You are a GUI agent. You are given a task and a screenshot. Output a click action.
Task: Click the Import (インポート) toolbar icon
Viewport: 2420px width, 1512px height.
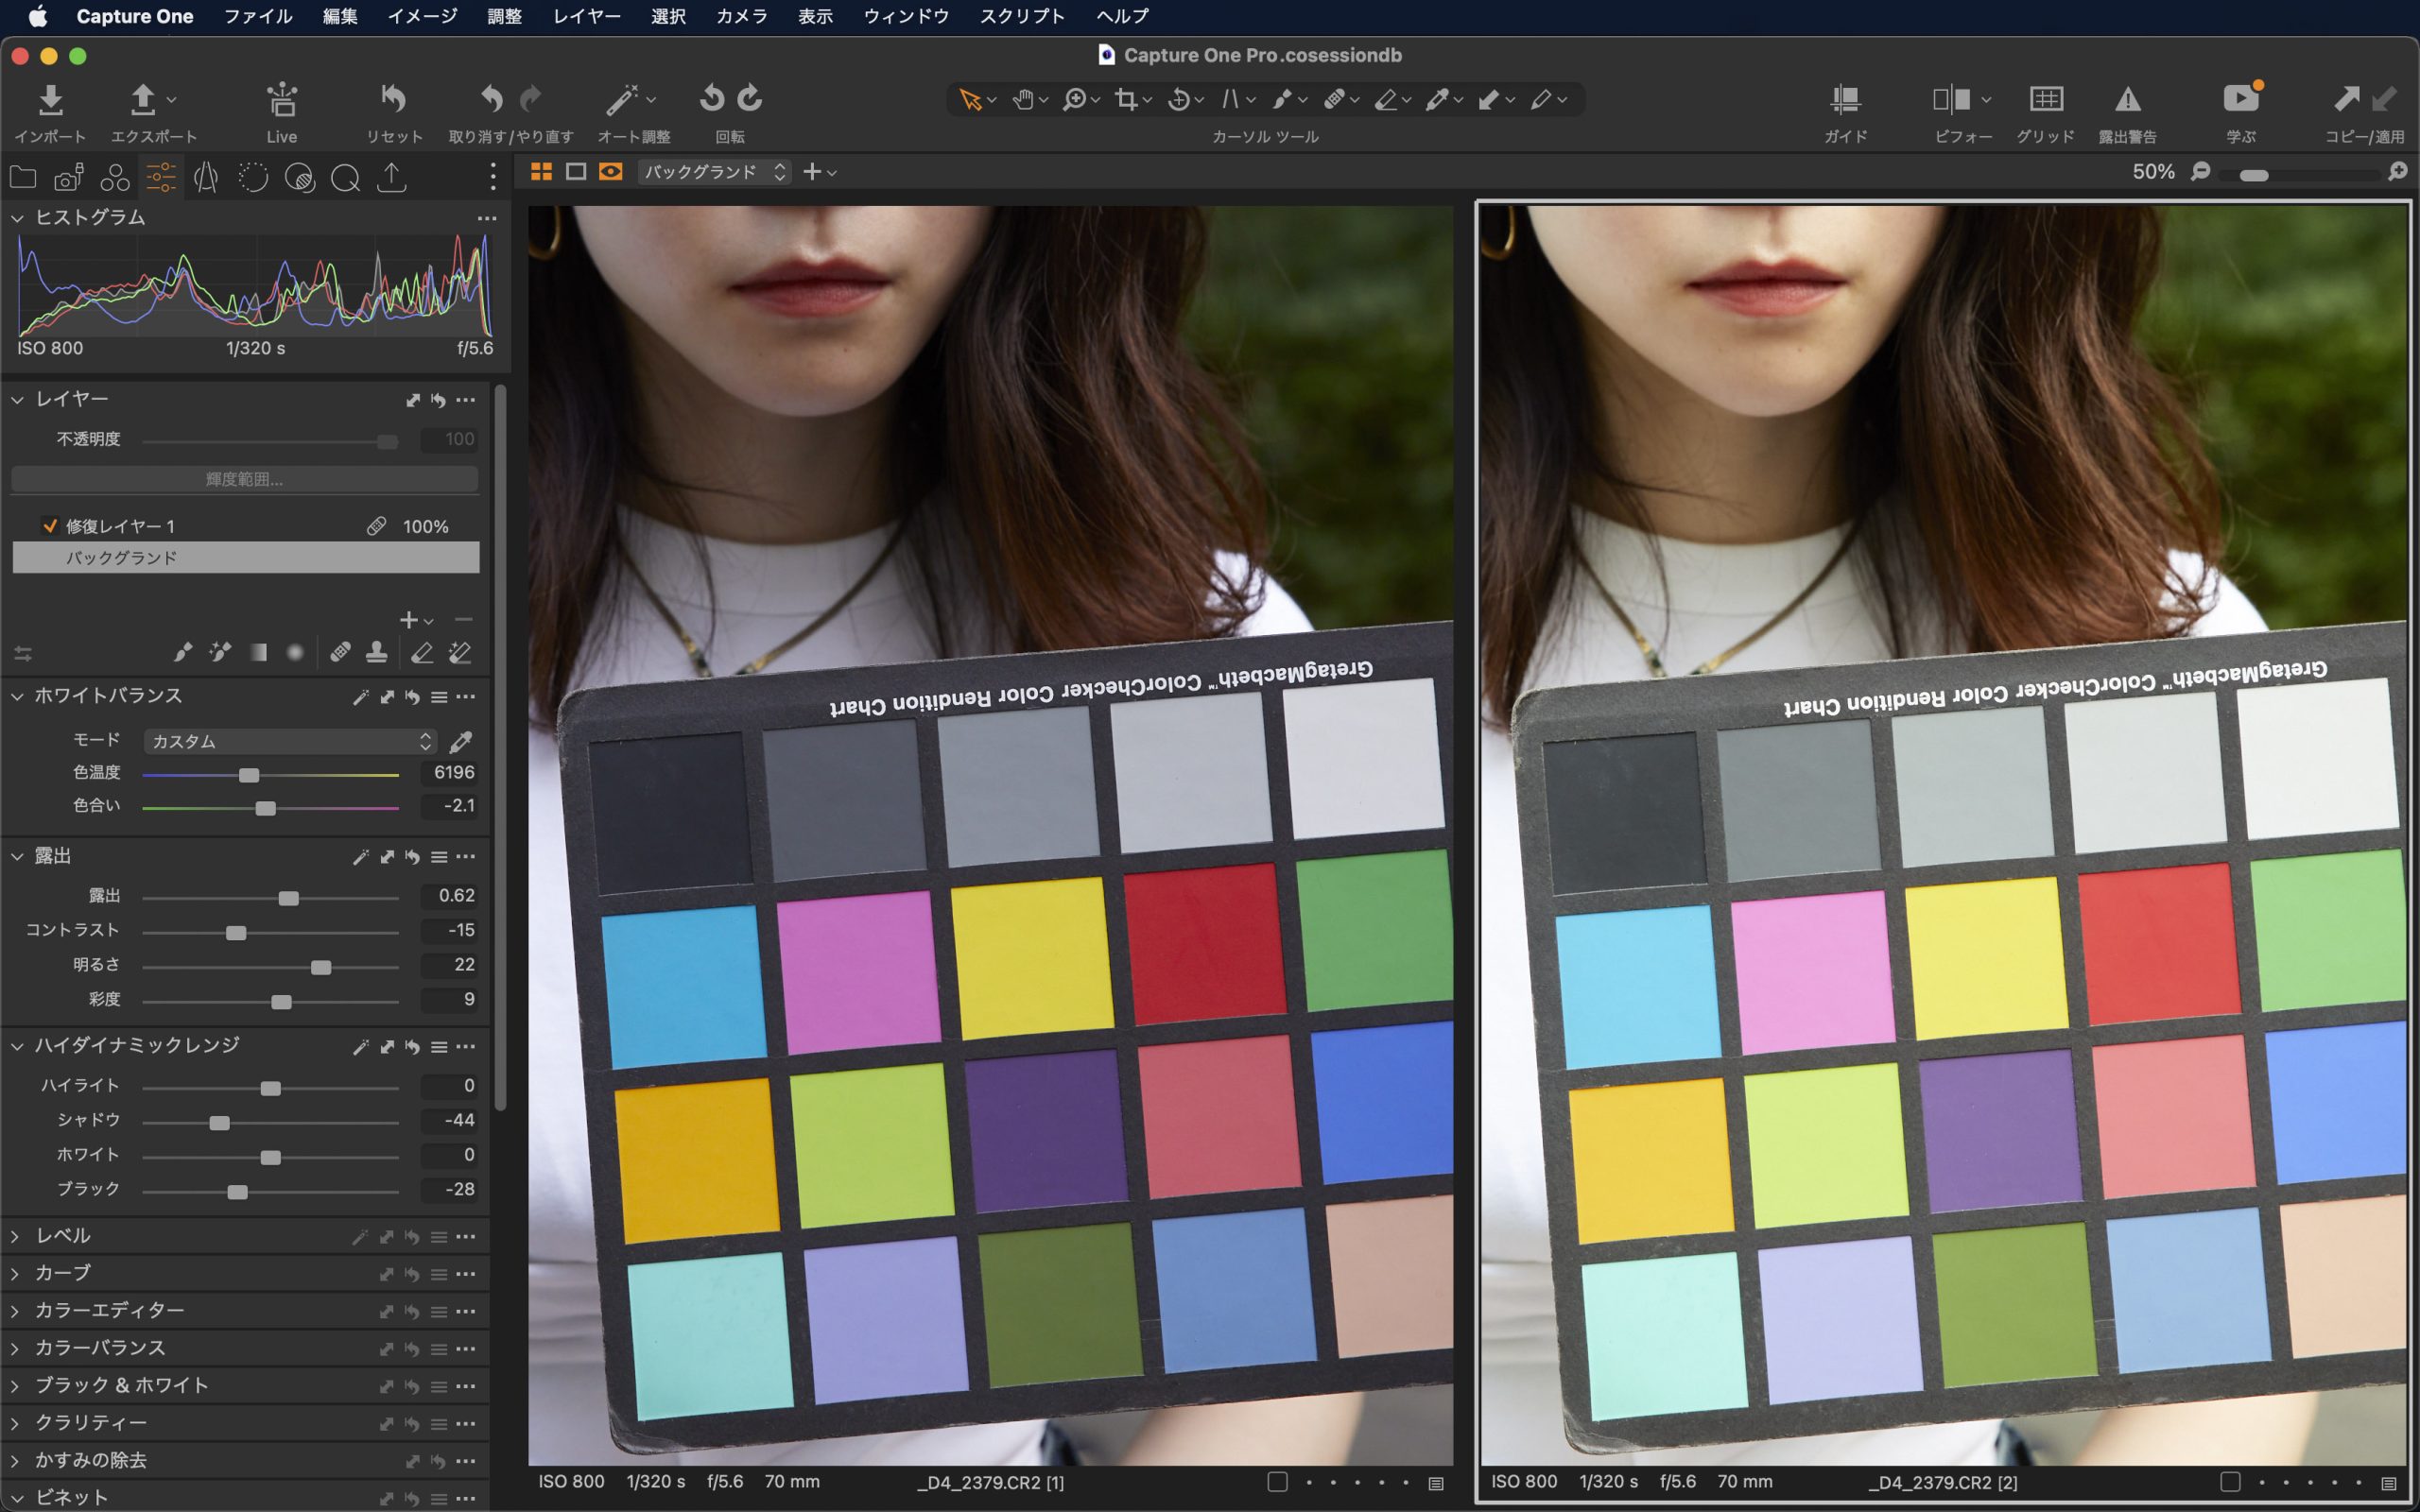coord(50,100)
